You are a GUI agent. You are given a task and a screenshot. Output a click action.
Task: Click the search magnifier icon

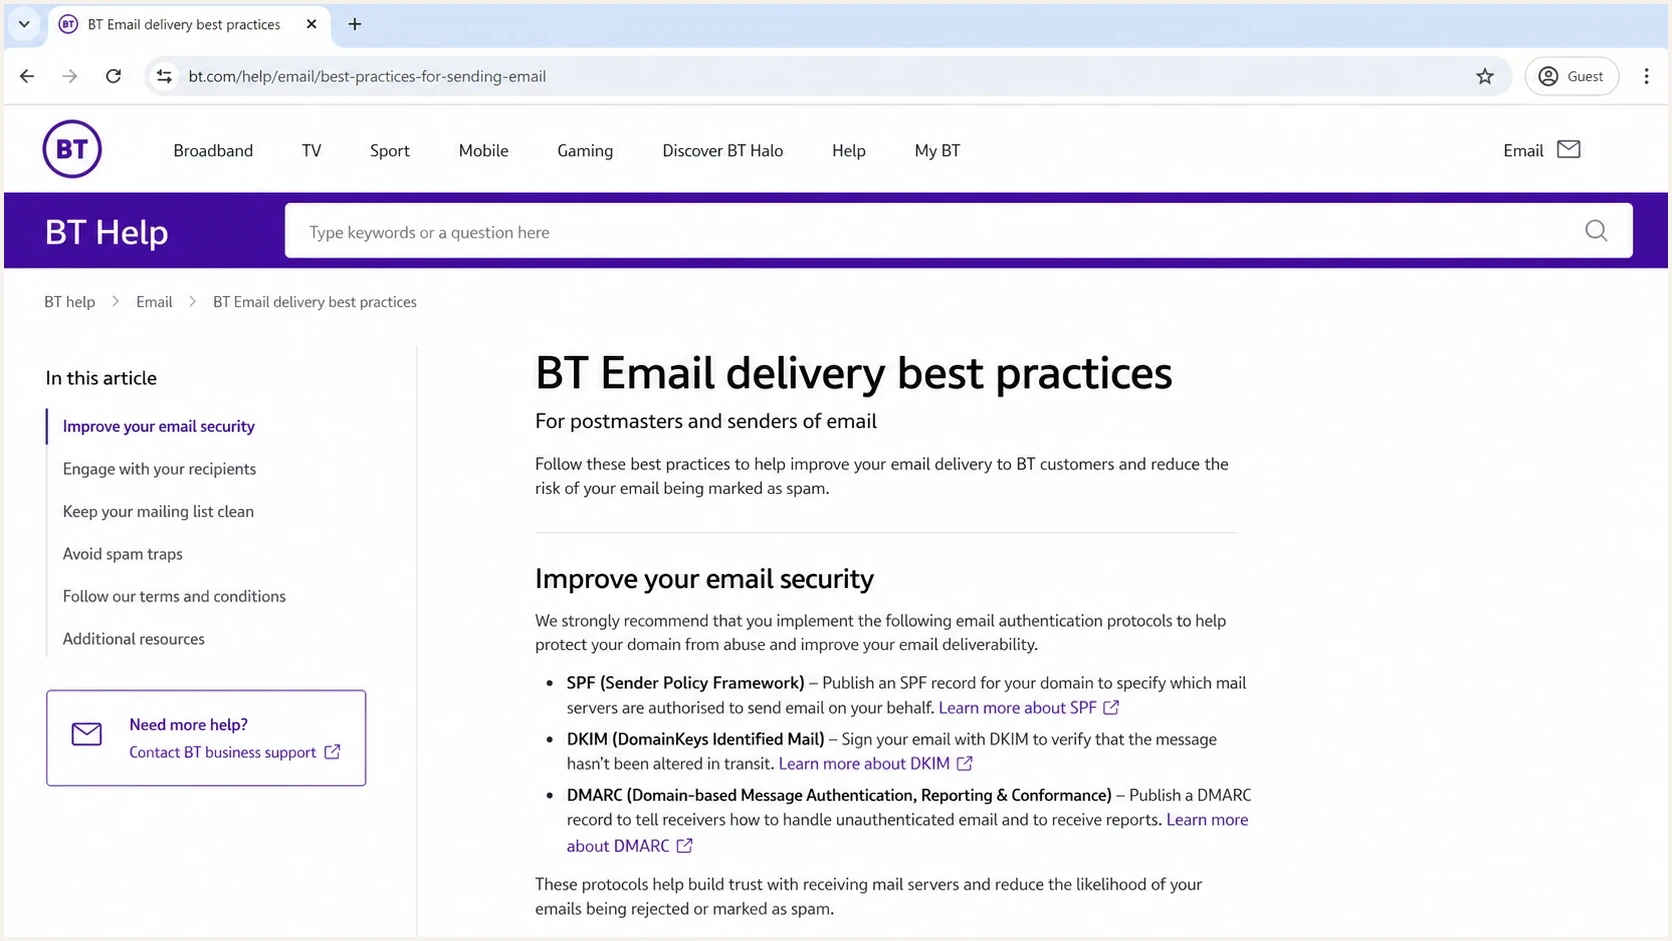1596,231
